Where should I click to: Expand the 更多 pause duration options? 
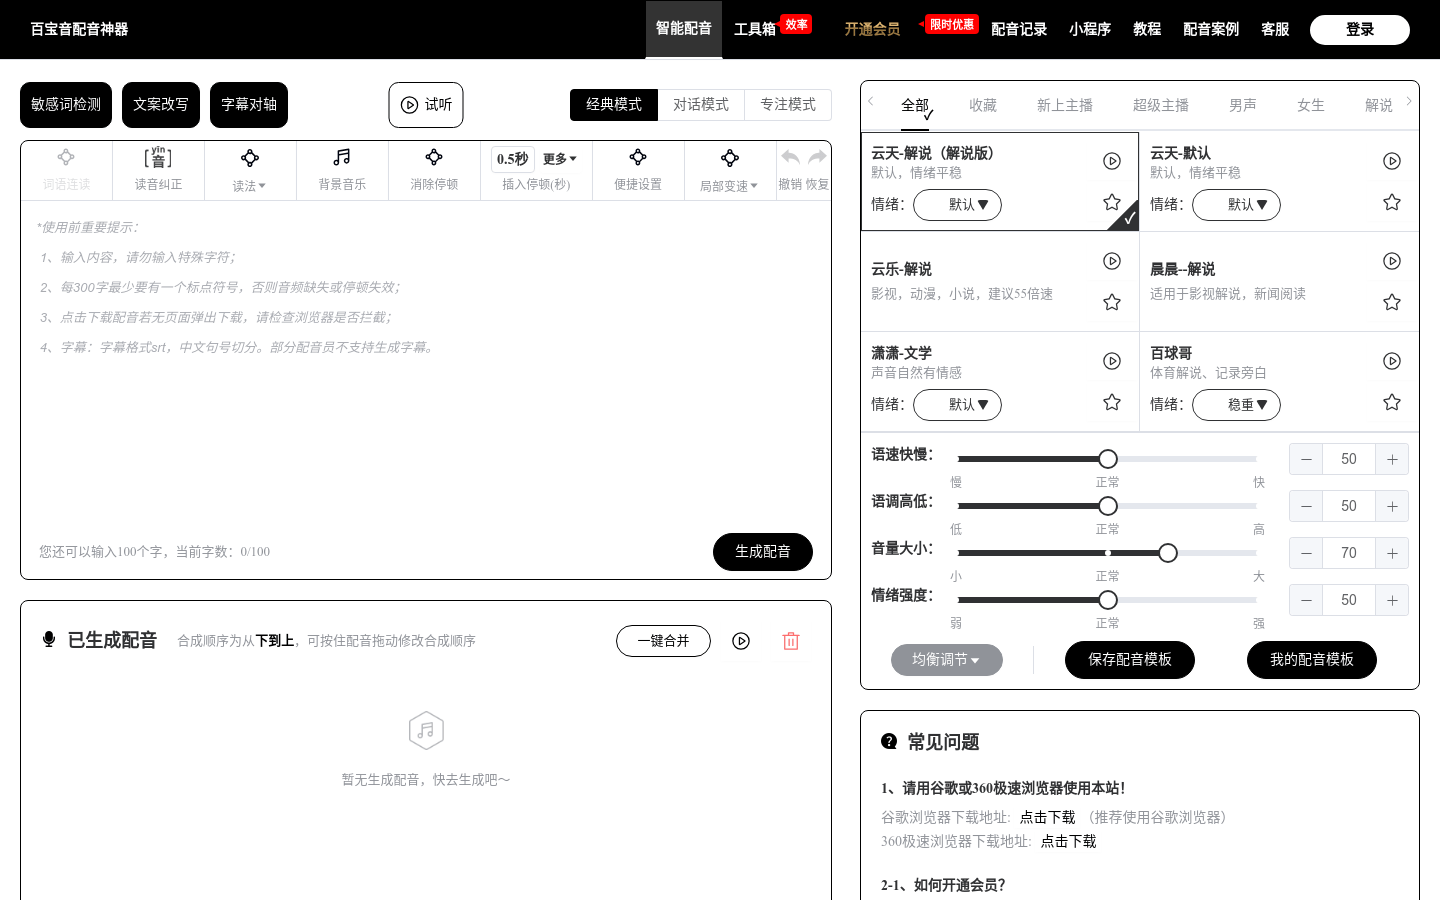[560, 159]
